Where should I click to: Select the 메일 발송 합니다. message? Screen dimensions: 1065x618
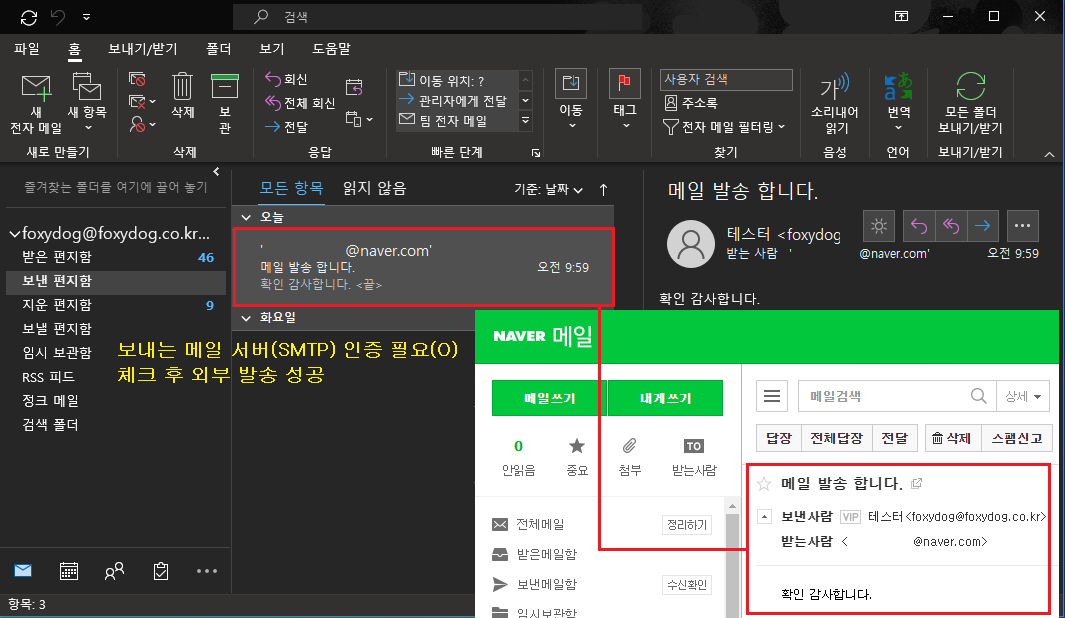(x=424, y=267)
